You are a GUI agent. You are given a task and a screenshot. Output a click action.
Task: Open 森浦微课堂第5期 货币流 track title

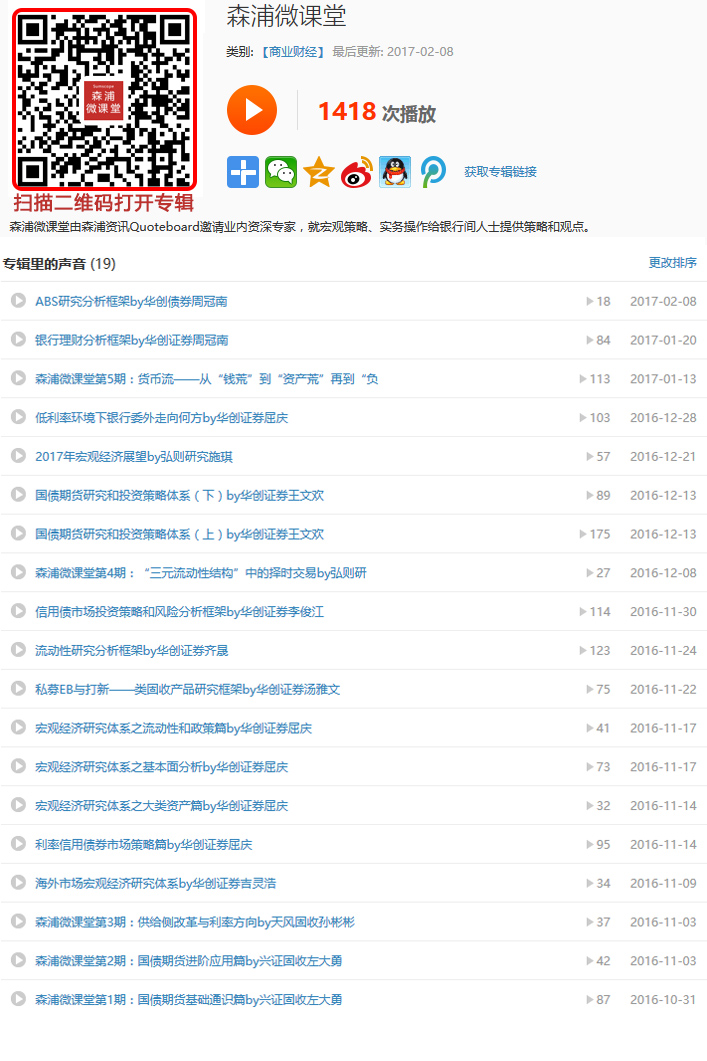tap(206, 379)
